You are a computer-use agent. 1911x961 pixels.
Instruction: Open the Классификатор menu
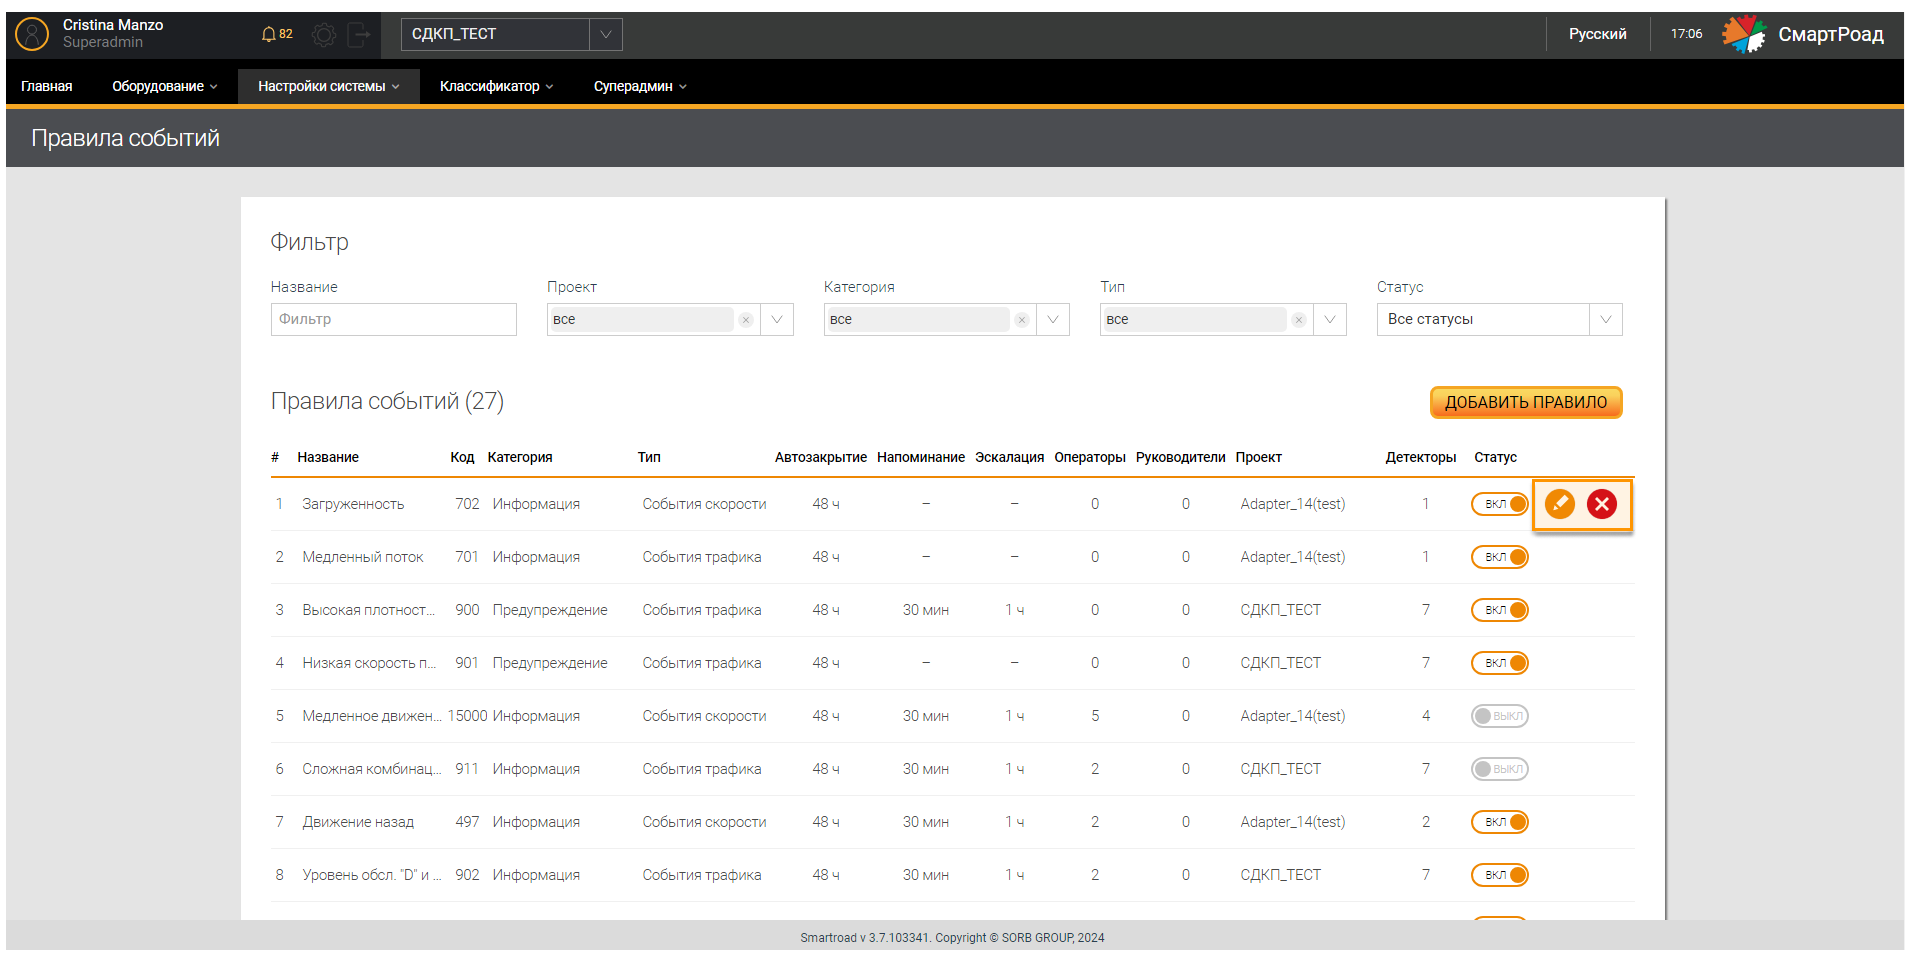[496, 86]
